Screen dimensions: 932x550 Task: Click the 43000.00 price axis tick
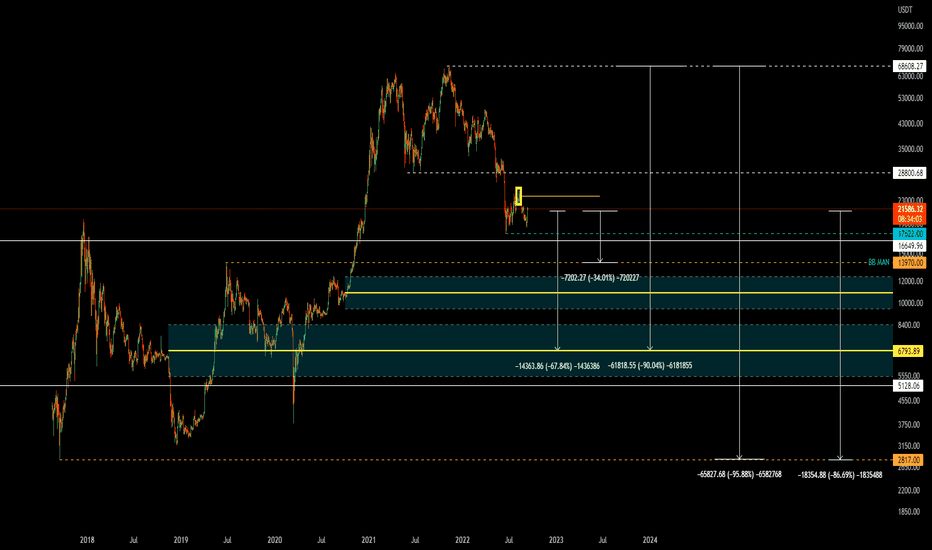(910, 124)
